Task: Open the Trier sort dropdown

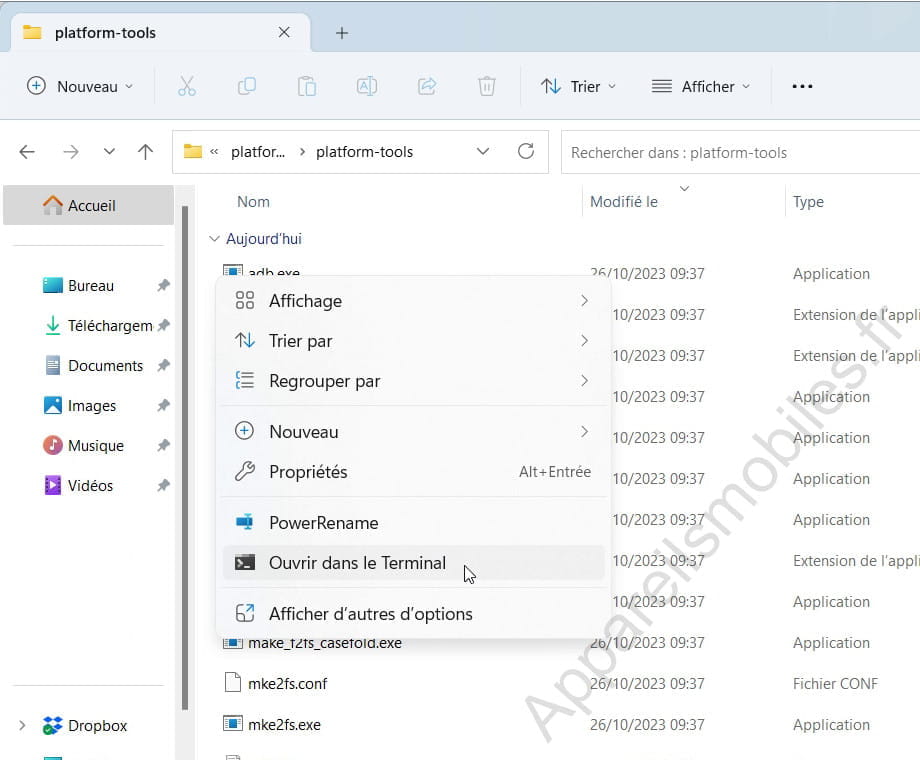Action: pos(579,86)
